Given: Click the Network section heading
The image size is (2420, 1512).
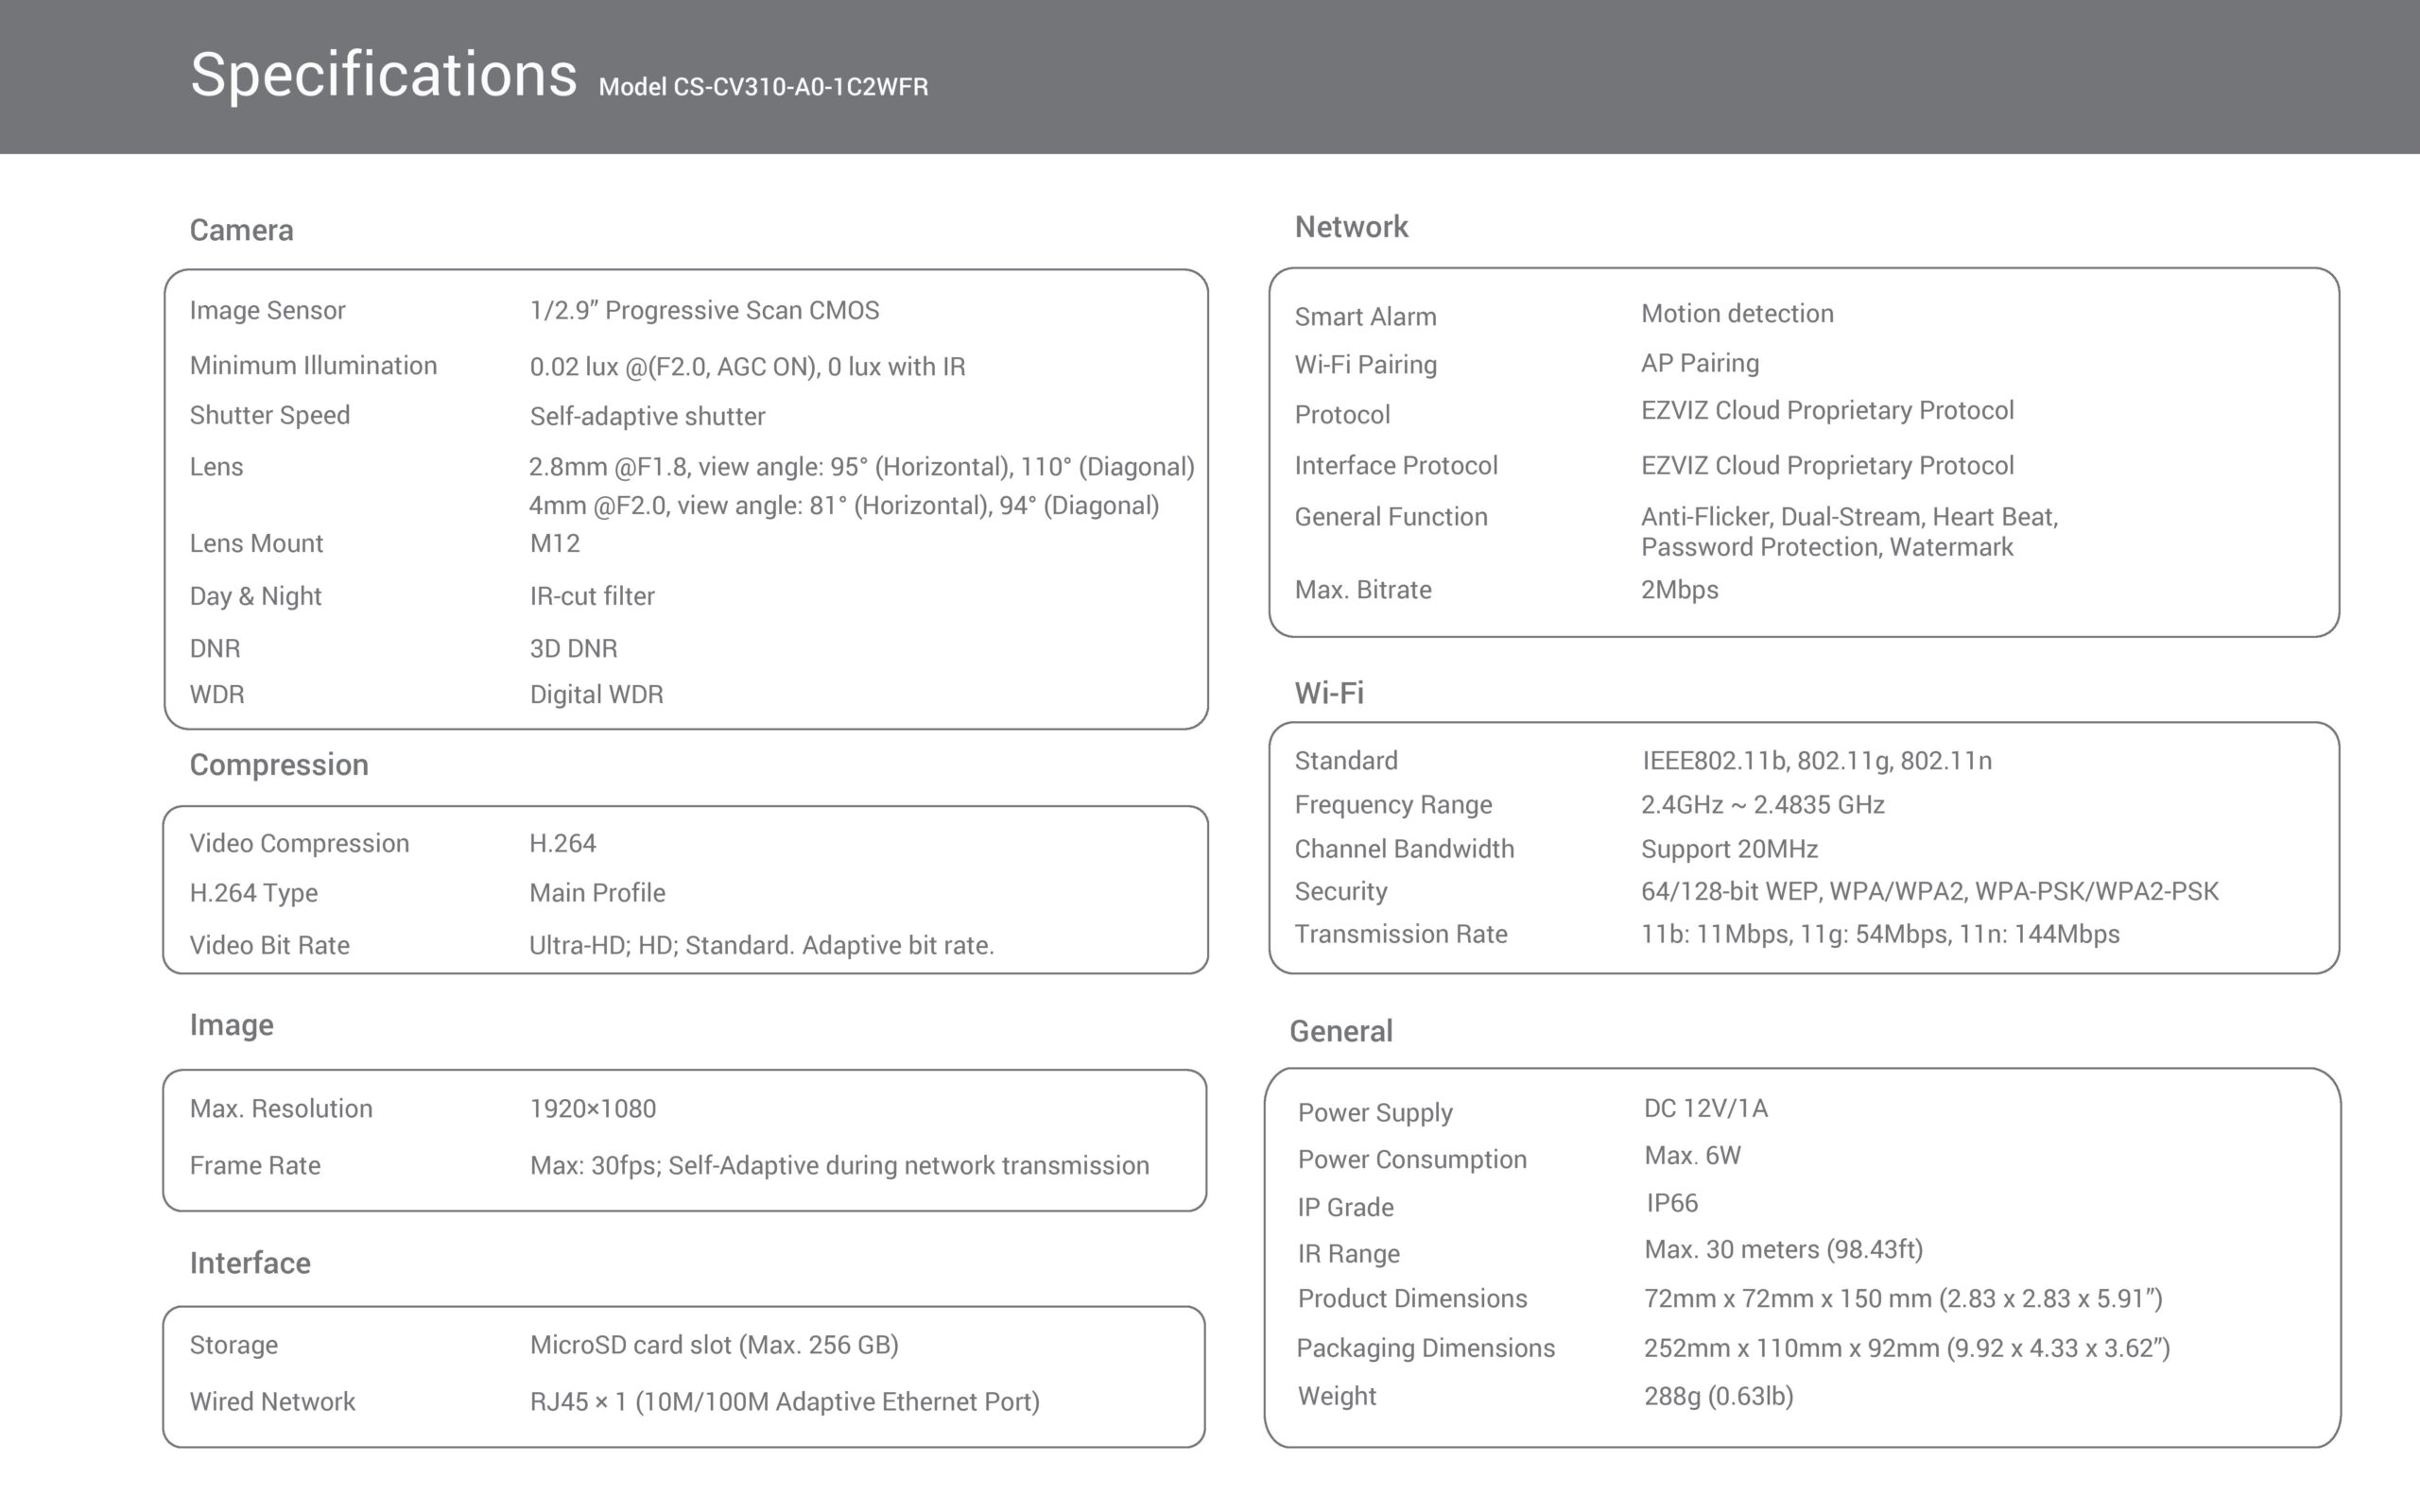Looking at the screenshot, I should (x=1351, y=227).
